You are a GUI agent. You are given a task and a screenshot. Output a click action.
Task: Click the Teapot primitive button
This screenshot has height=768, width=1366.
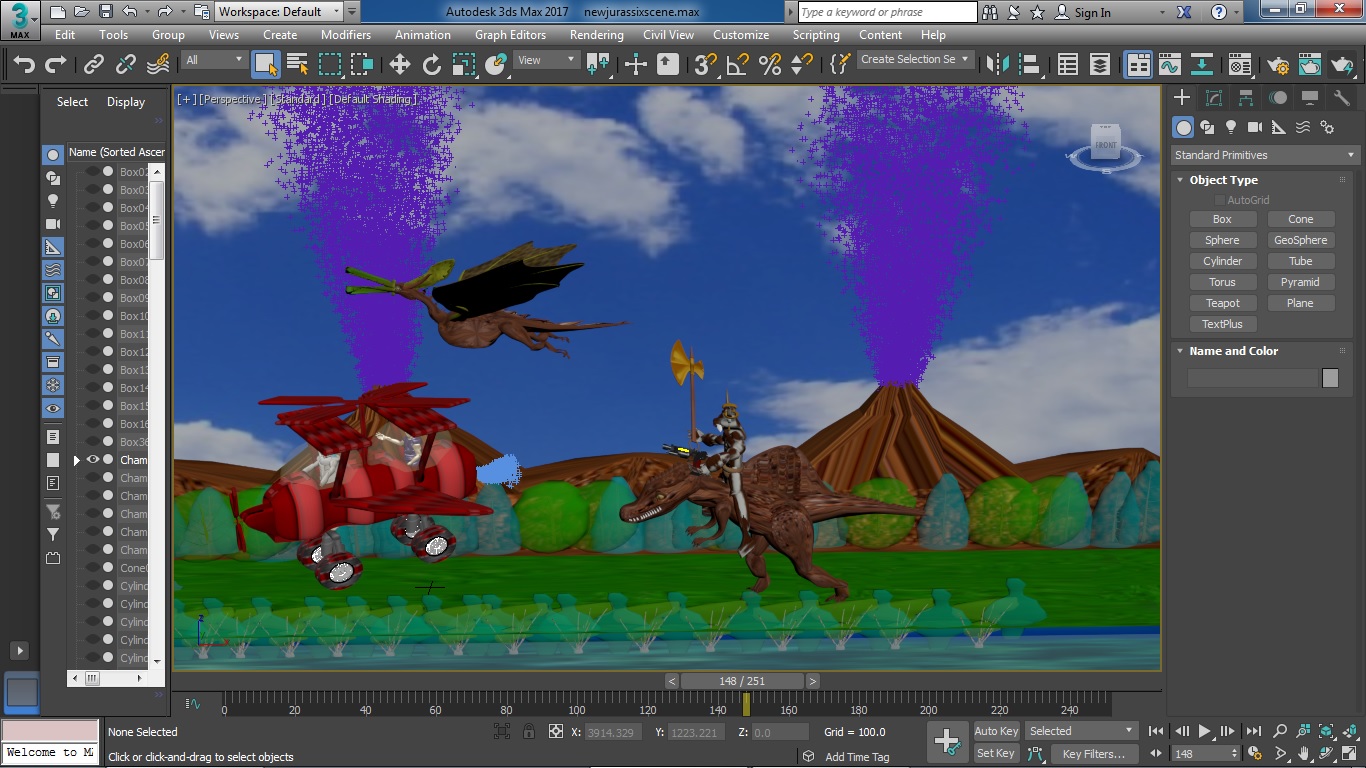pos(1222,303)
